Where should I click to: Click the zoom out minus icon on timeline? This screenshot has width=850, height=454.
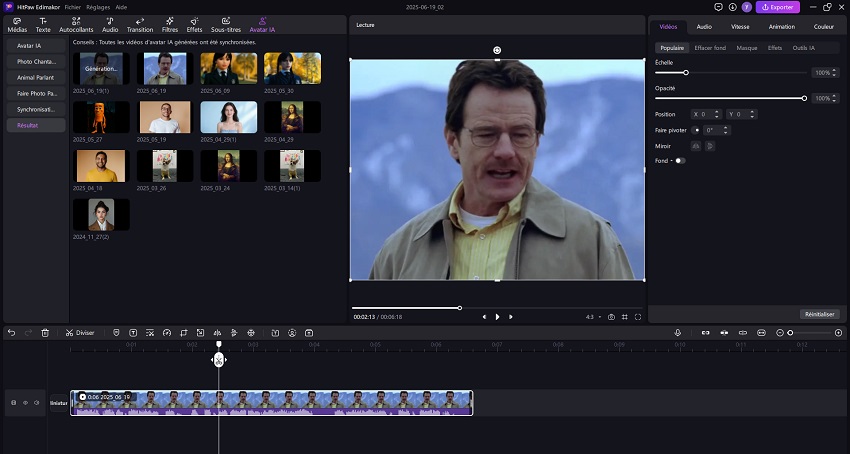tap(780, 332)
